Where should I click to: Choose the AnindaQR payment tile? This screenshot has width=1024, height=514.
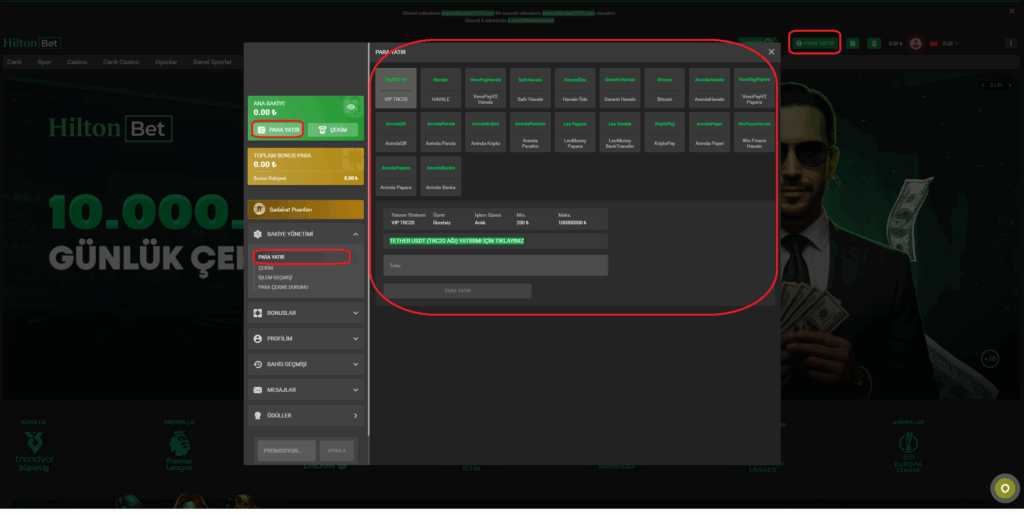(x=396, y=132)
